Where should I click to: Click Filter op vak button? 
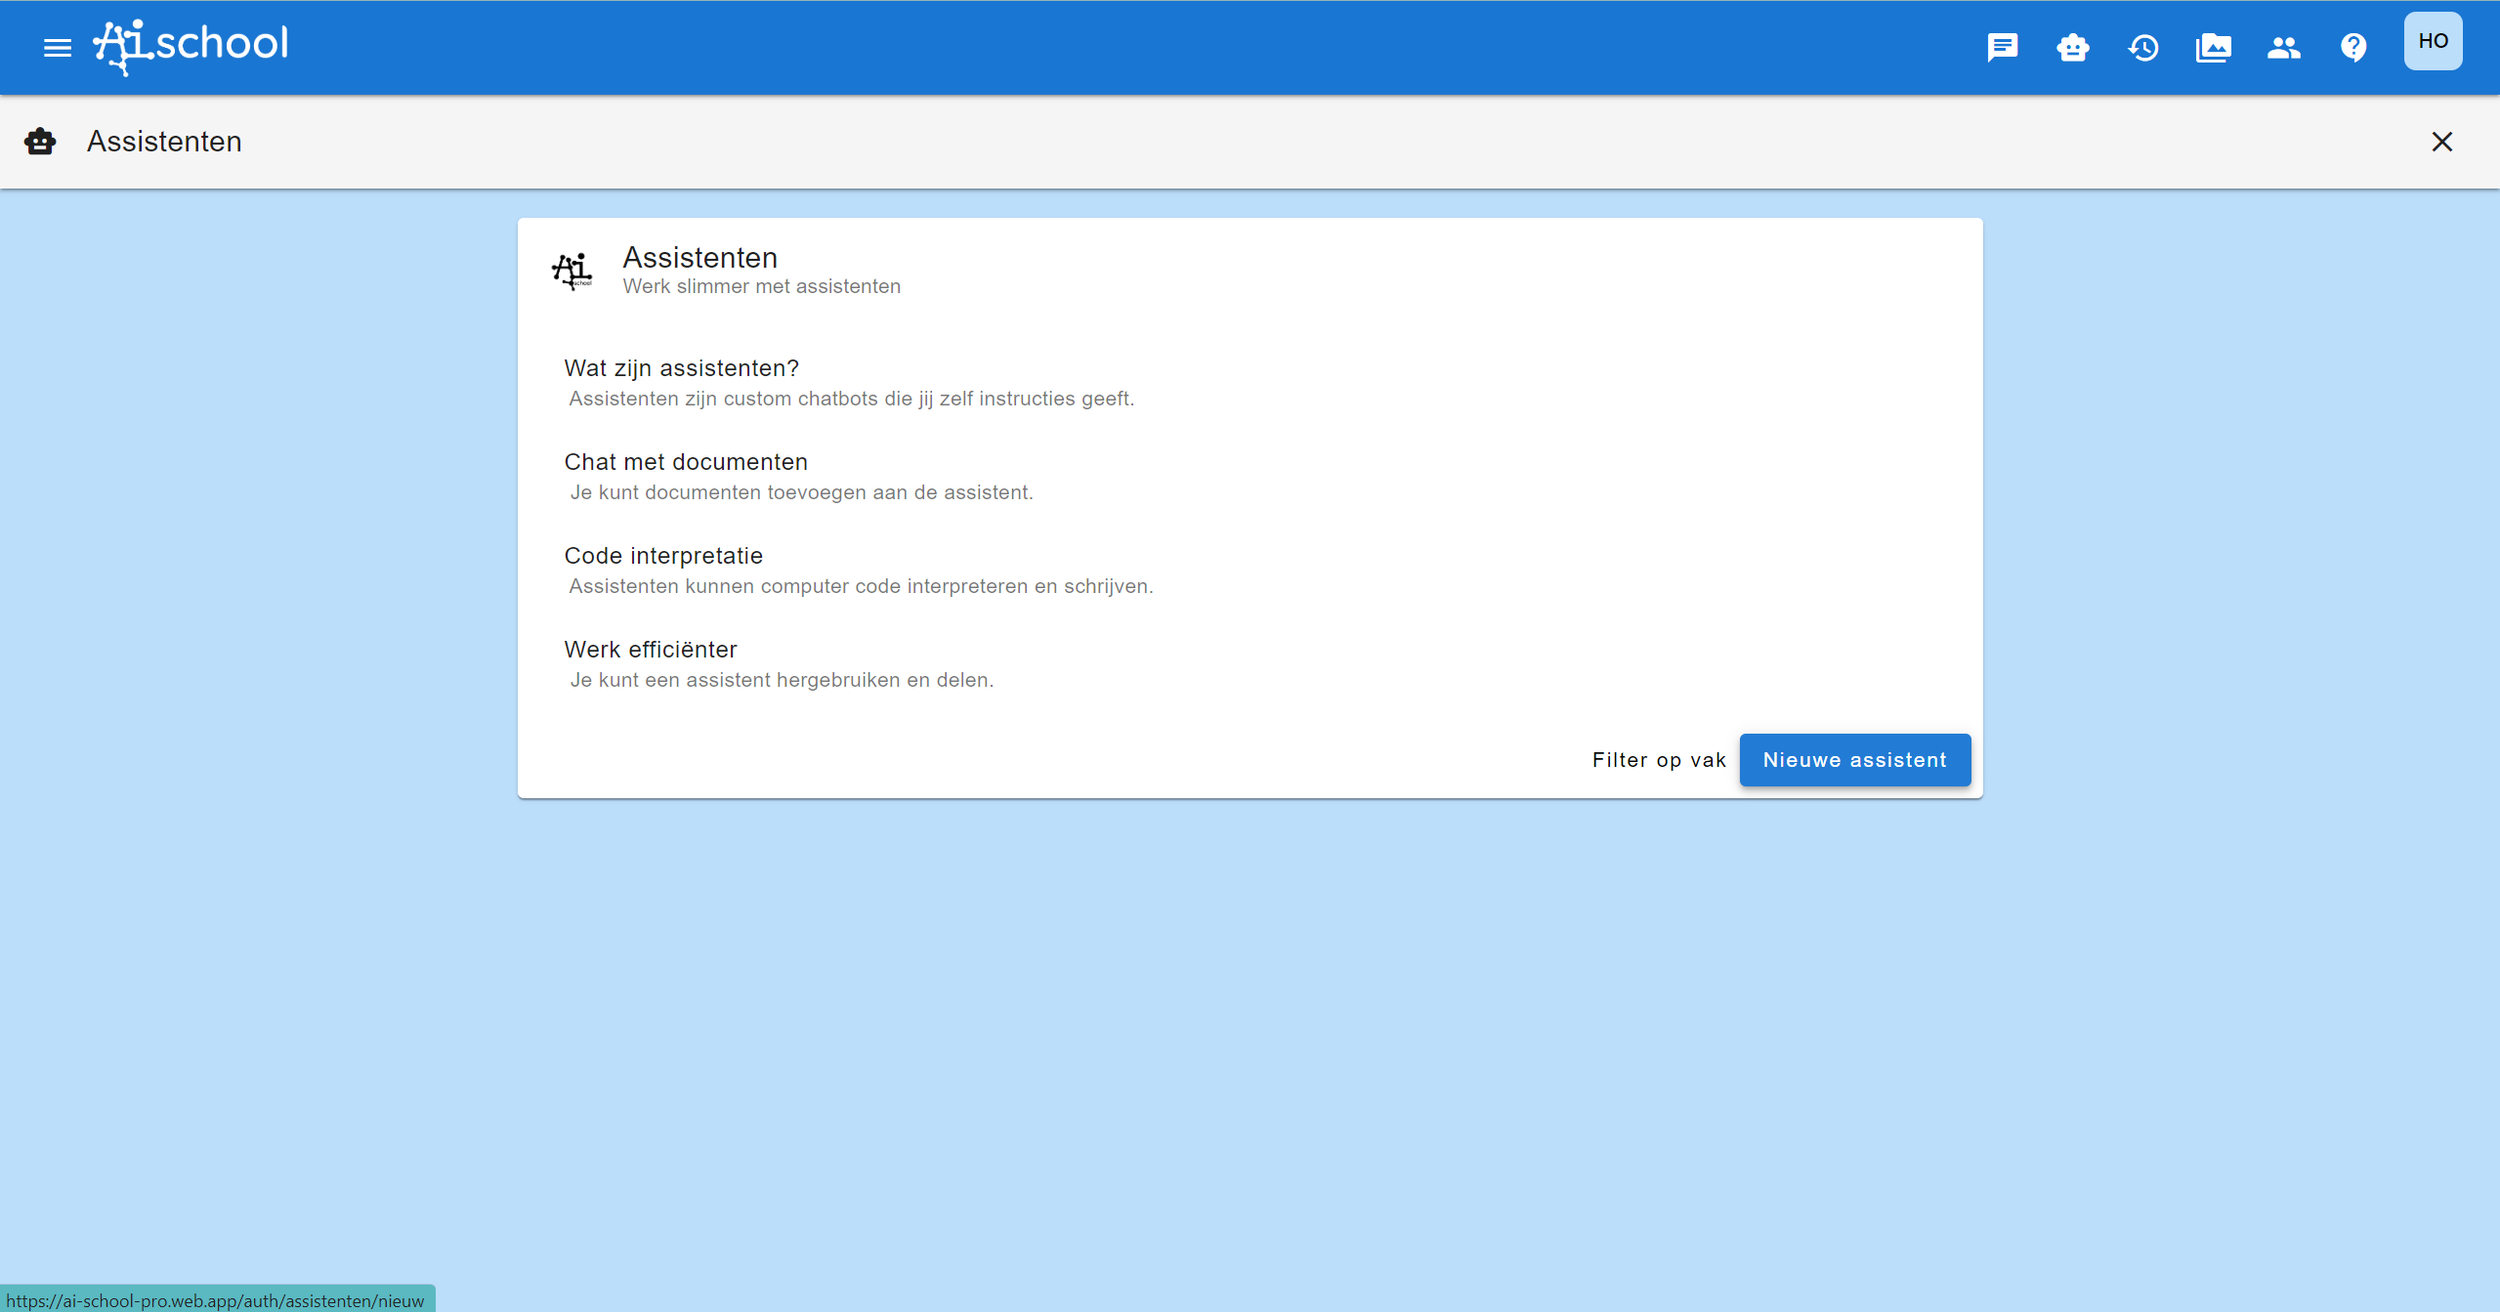[x=1659, y=760]
